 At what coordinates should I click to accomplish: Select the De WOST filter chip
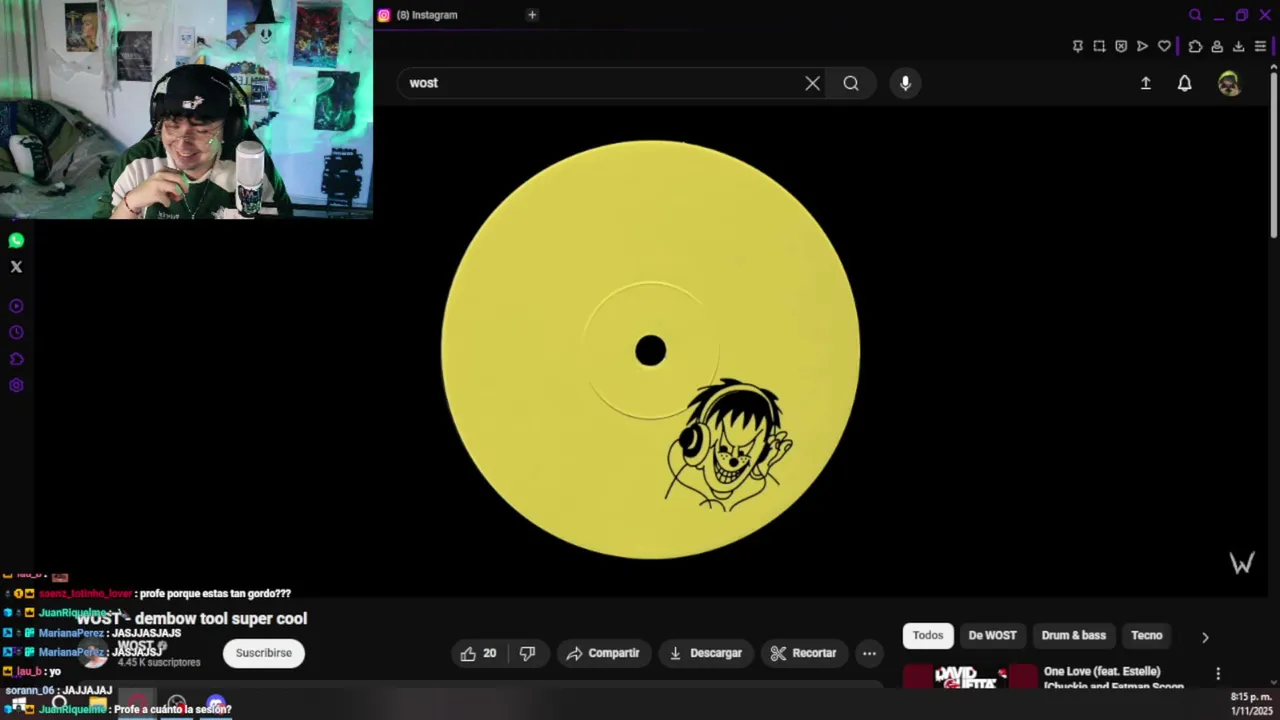992,635
